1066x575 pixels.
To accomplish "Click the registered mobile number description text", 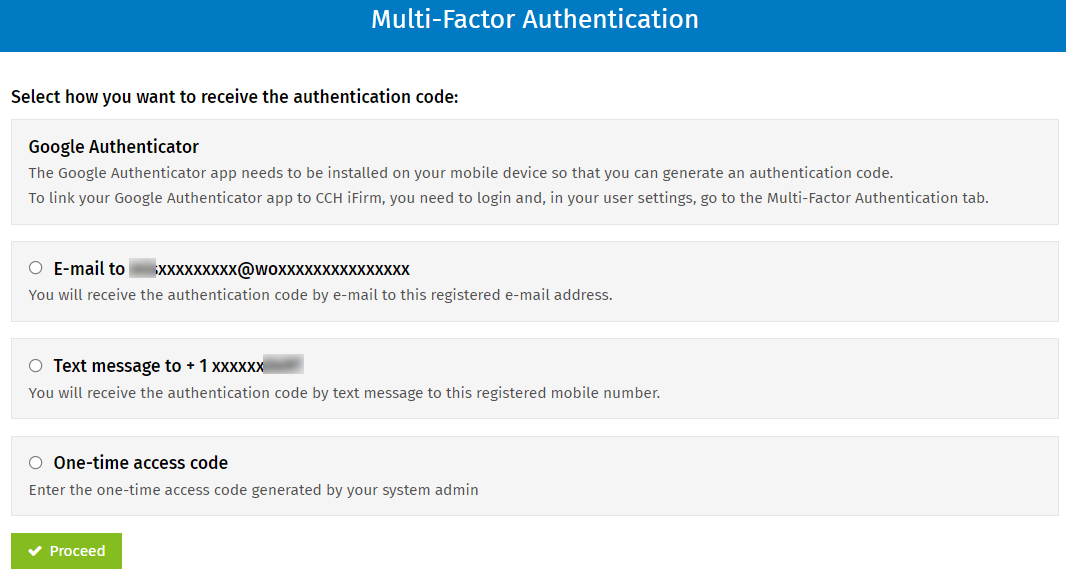I will click(x=344, y=393).
